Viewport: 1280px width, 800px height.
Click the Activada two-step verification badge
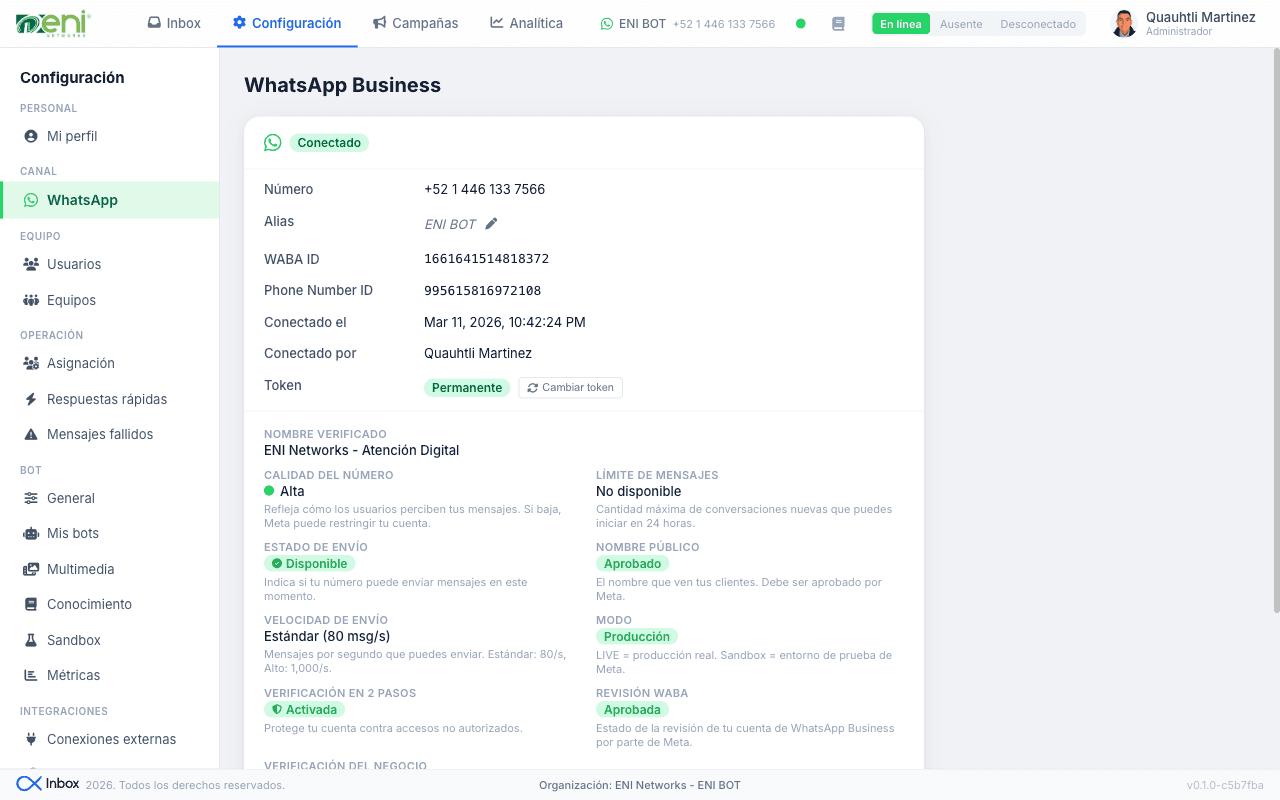[x=305, y=709]
